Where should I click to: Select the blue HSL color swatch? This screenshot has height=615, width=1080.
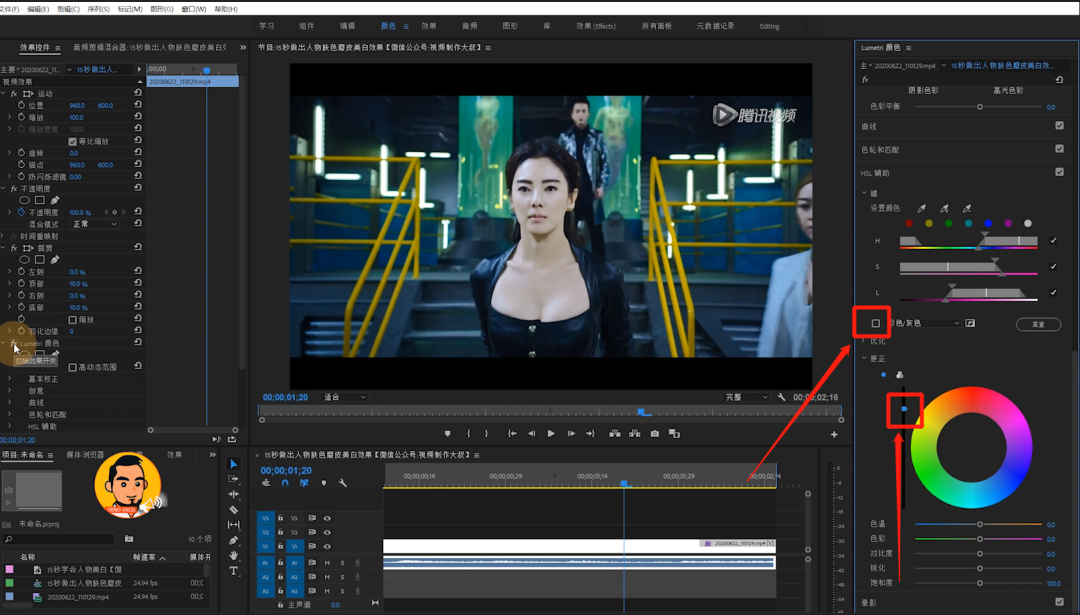[x=988, y=223]
